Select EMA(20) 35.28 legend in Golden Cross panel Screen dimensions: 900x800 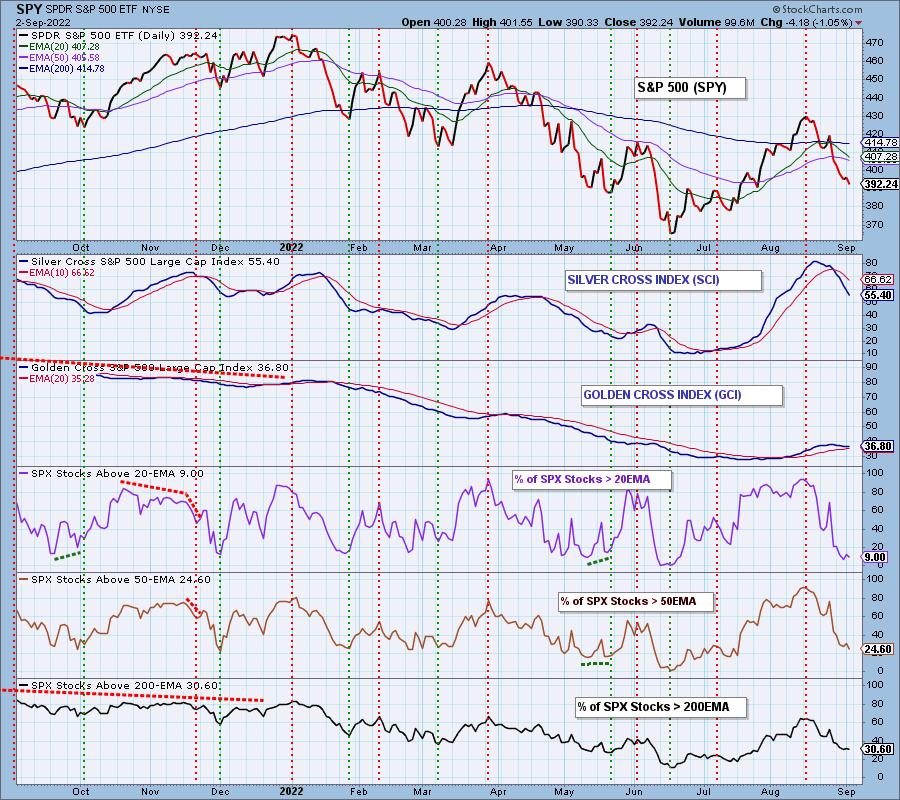[x=57, y=379]
